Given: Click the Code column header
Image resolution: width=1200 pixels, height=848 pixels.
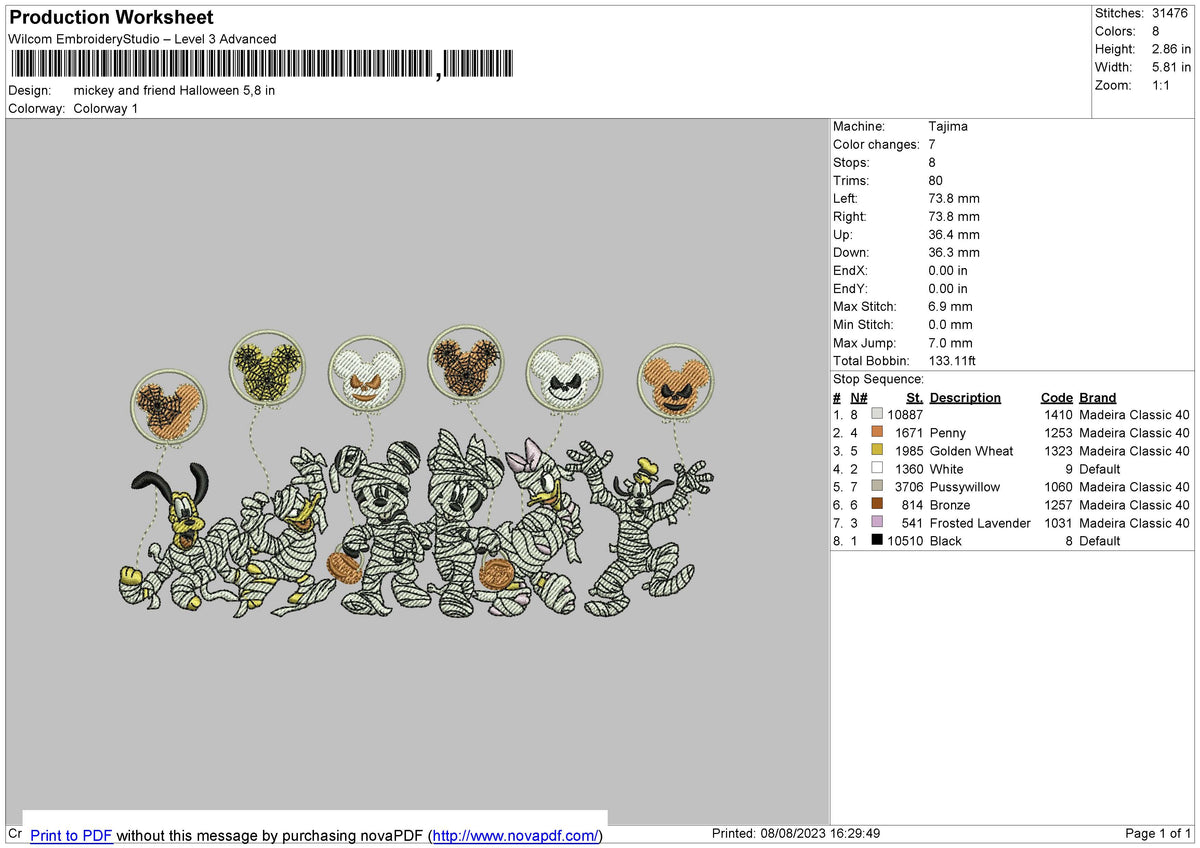Looking at the screenshot, I should coord(1056,397).
